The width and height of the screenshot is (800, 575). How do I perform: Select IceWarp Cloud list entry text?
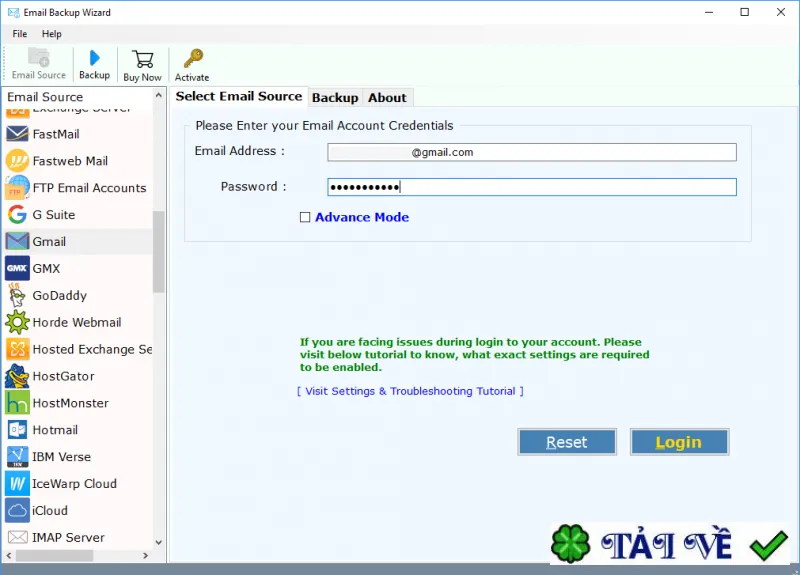[x=74, y=484]
